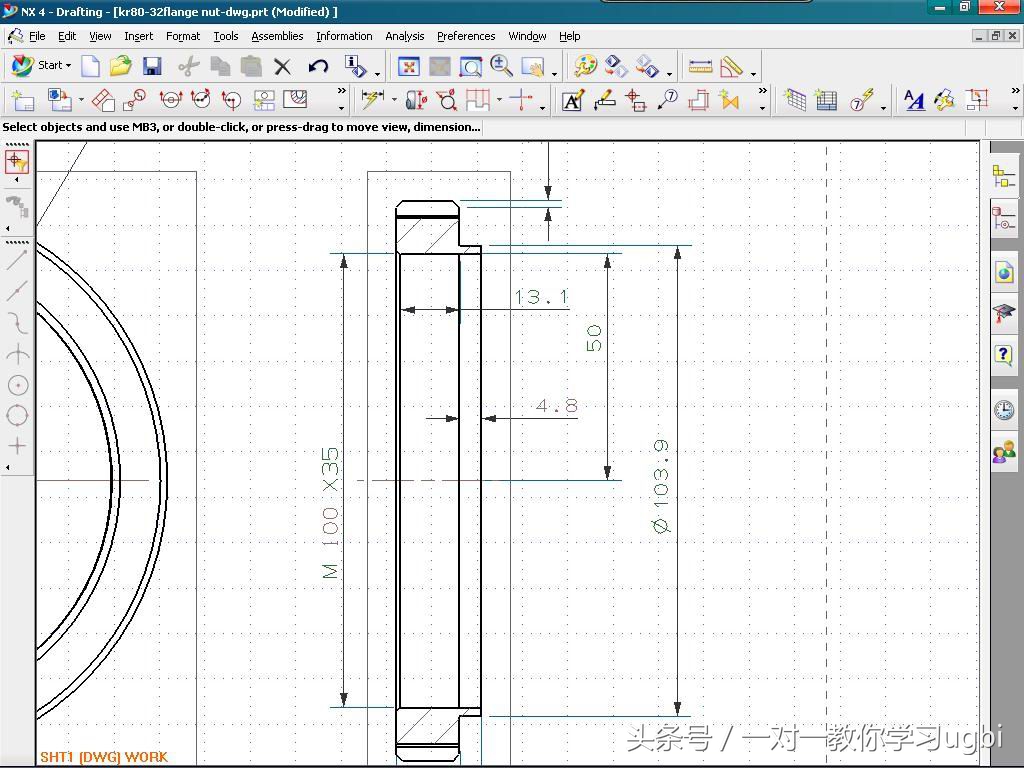The width and height of the screenshot is (1024, 768).
Task: Click the History clock sidebar icon
Action: 1003,410
